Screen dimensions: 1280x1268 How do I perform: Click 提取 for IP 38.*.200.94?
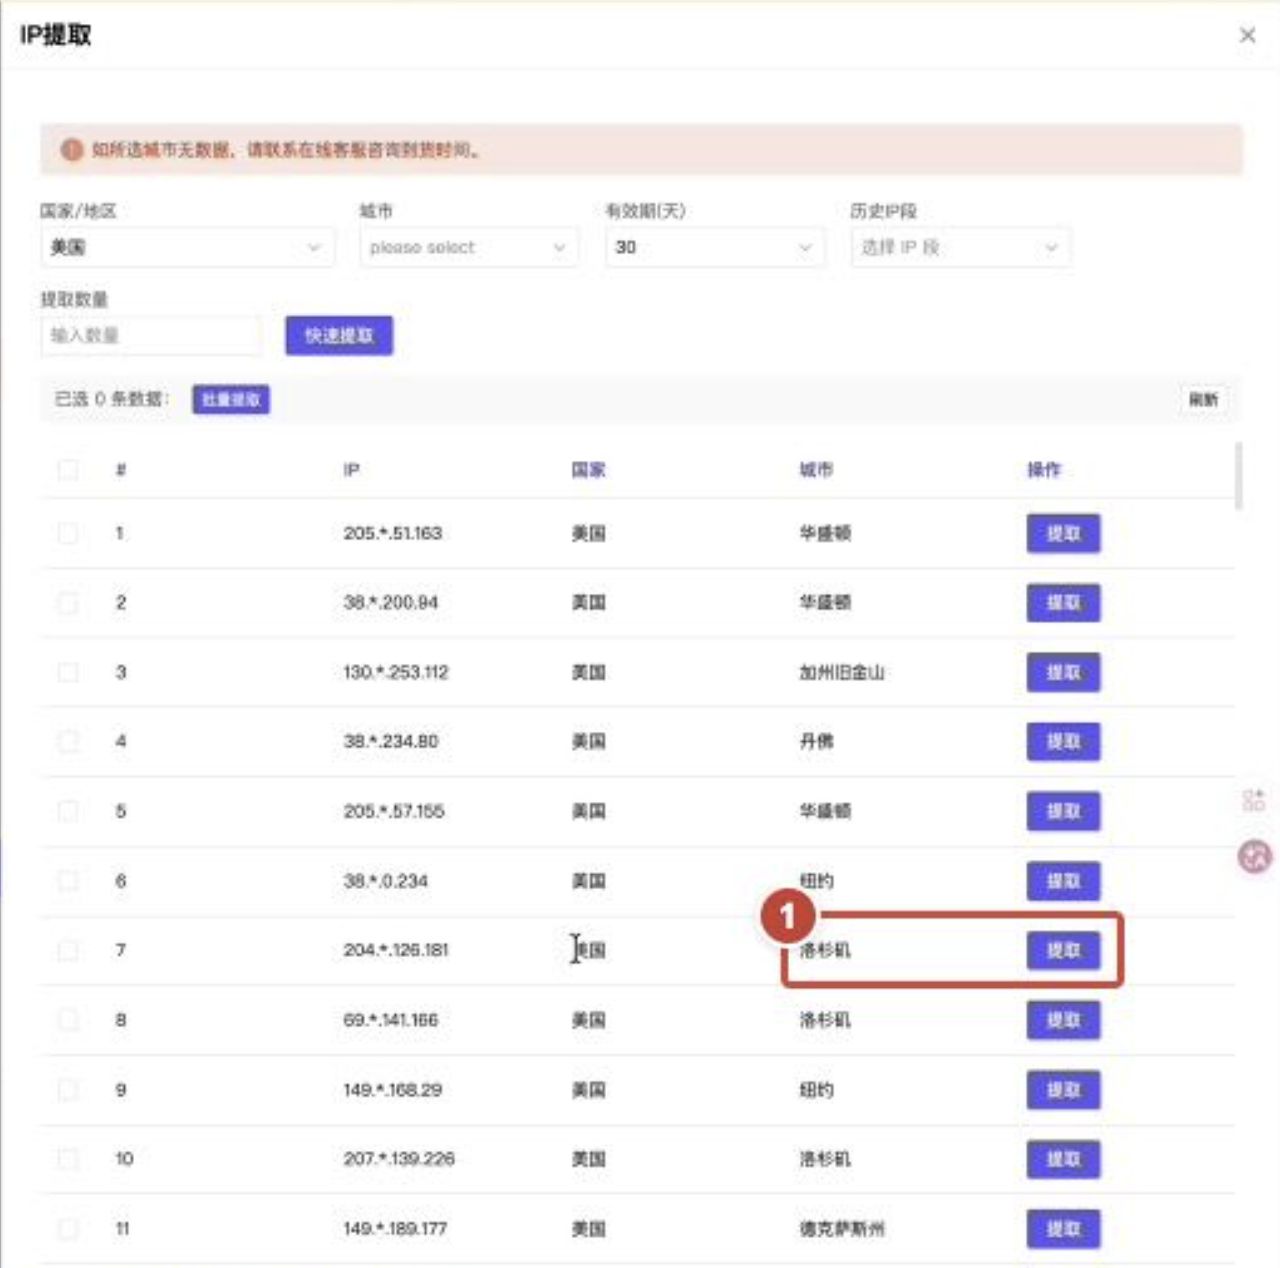pyautogui.click(x=1063, y=602)
